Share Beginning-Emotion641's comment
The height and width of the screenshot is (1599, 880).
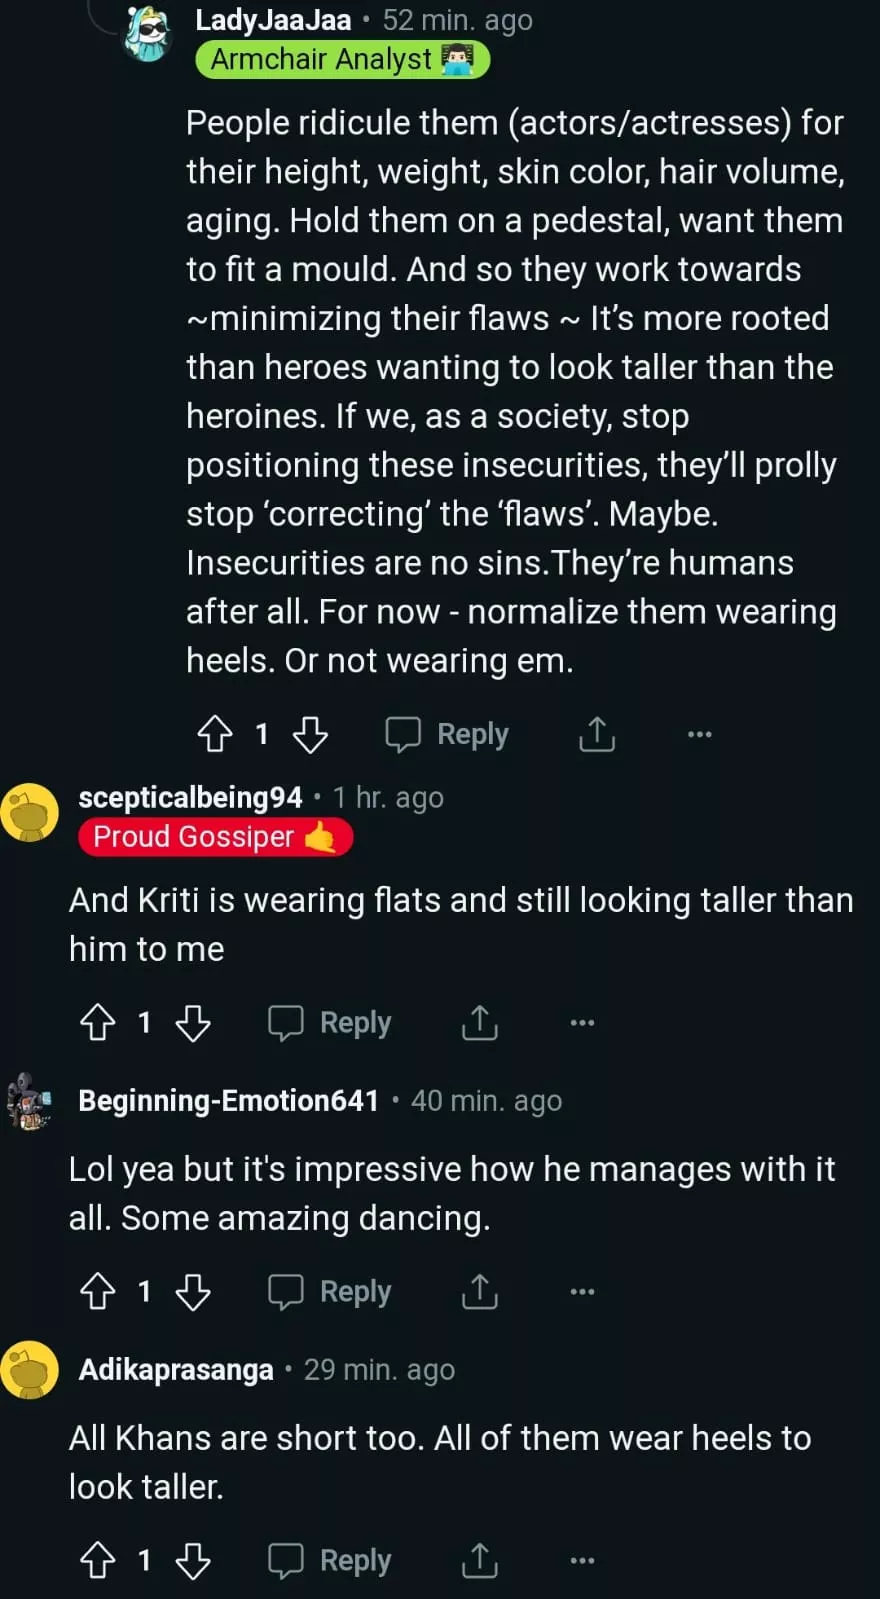pos(480,1291)
